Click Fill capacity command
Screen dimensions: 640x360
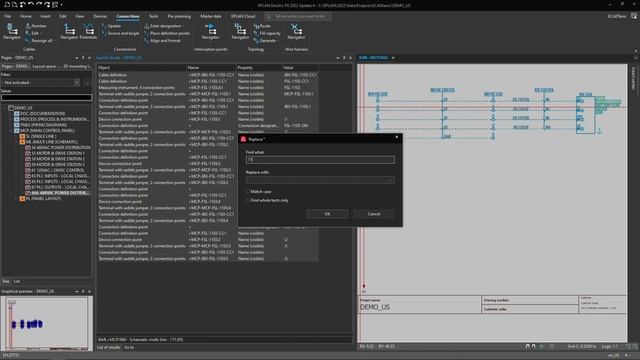click(267, 33)
